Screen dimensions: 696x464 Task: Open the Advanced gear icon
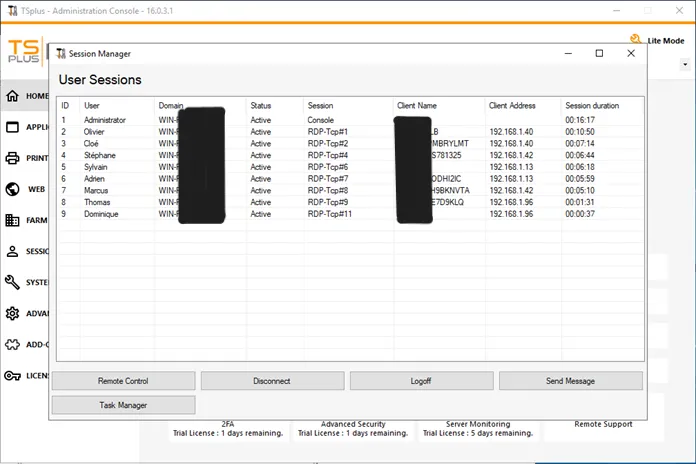tap(12, 313)
